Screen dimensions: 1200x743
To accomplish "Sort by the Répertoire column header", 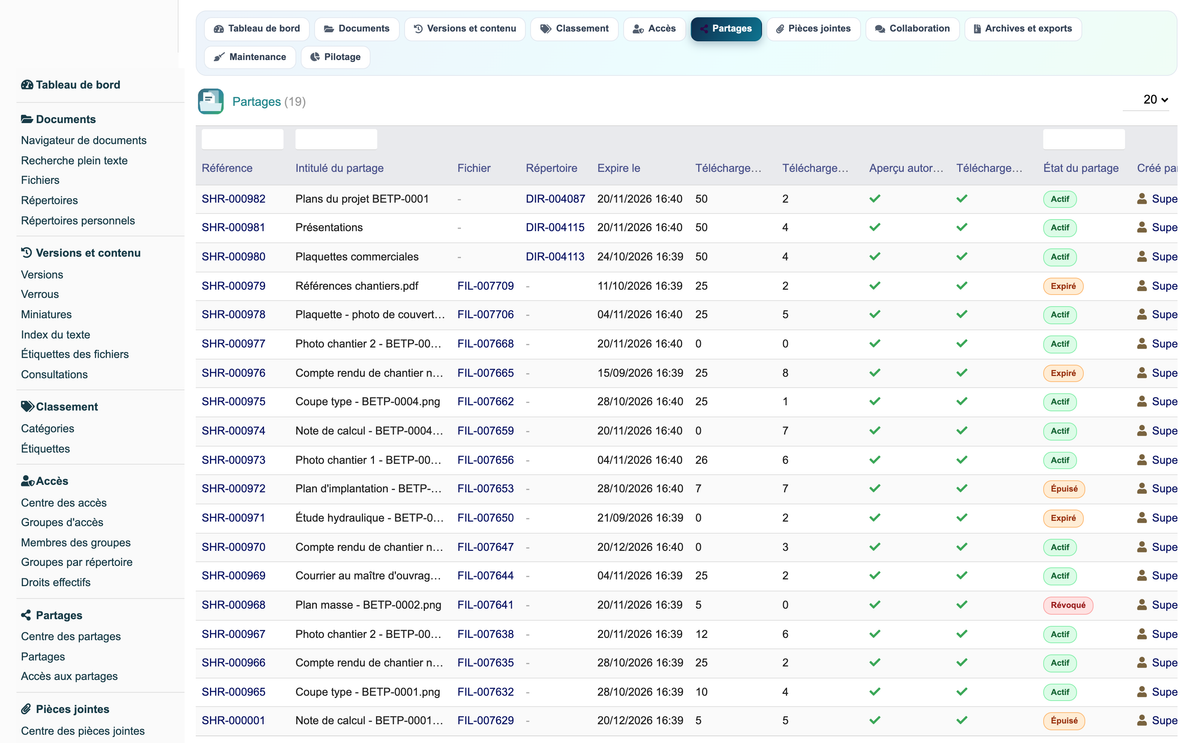I will coord(552,168).
